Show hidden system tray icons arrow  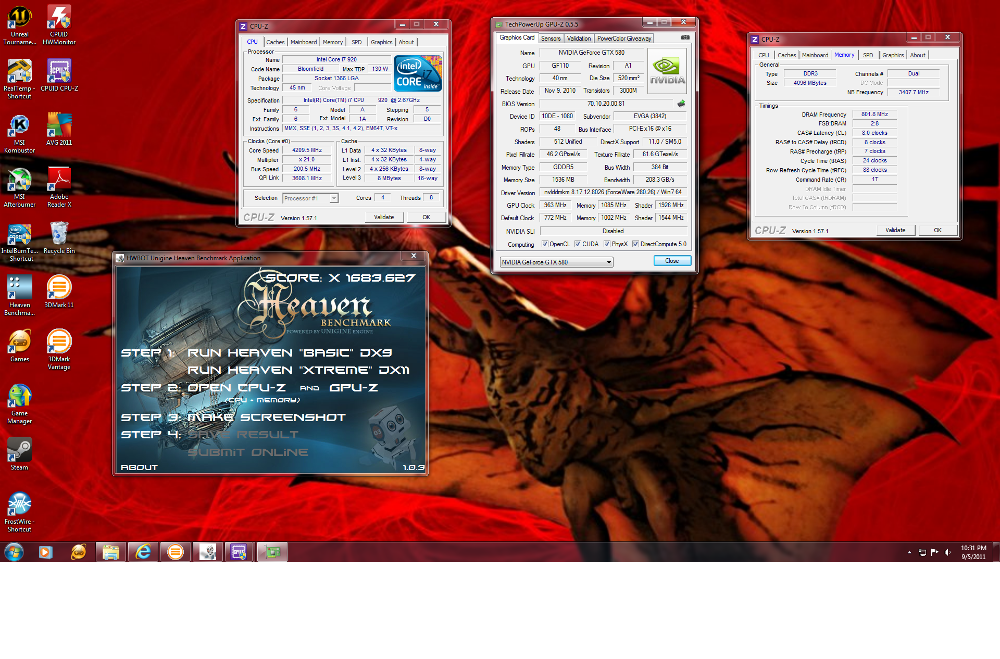click(x=909, y=552)
